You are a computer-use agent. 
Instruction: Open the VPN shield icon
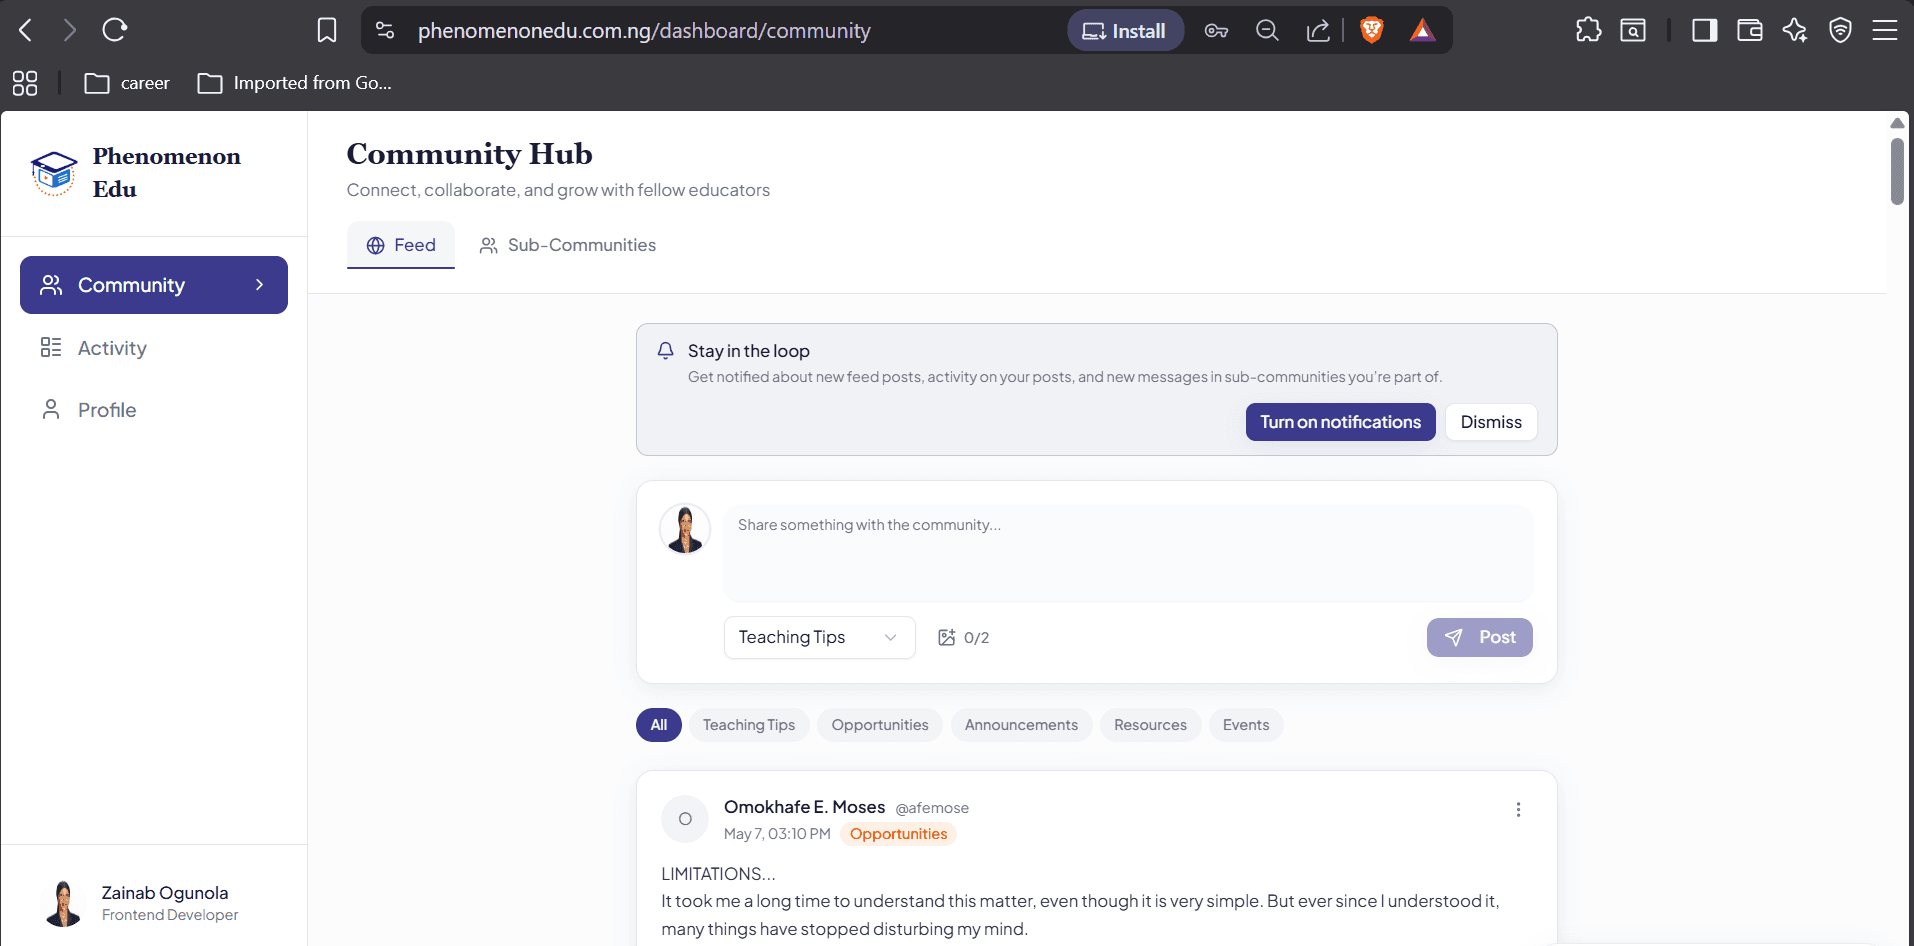1840,30
